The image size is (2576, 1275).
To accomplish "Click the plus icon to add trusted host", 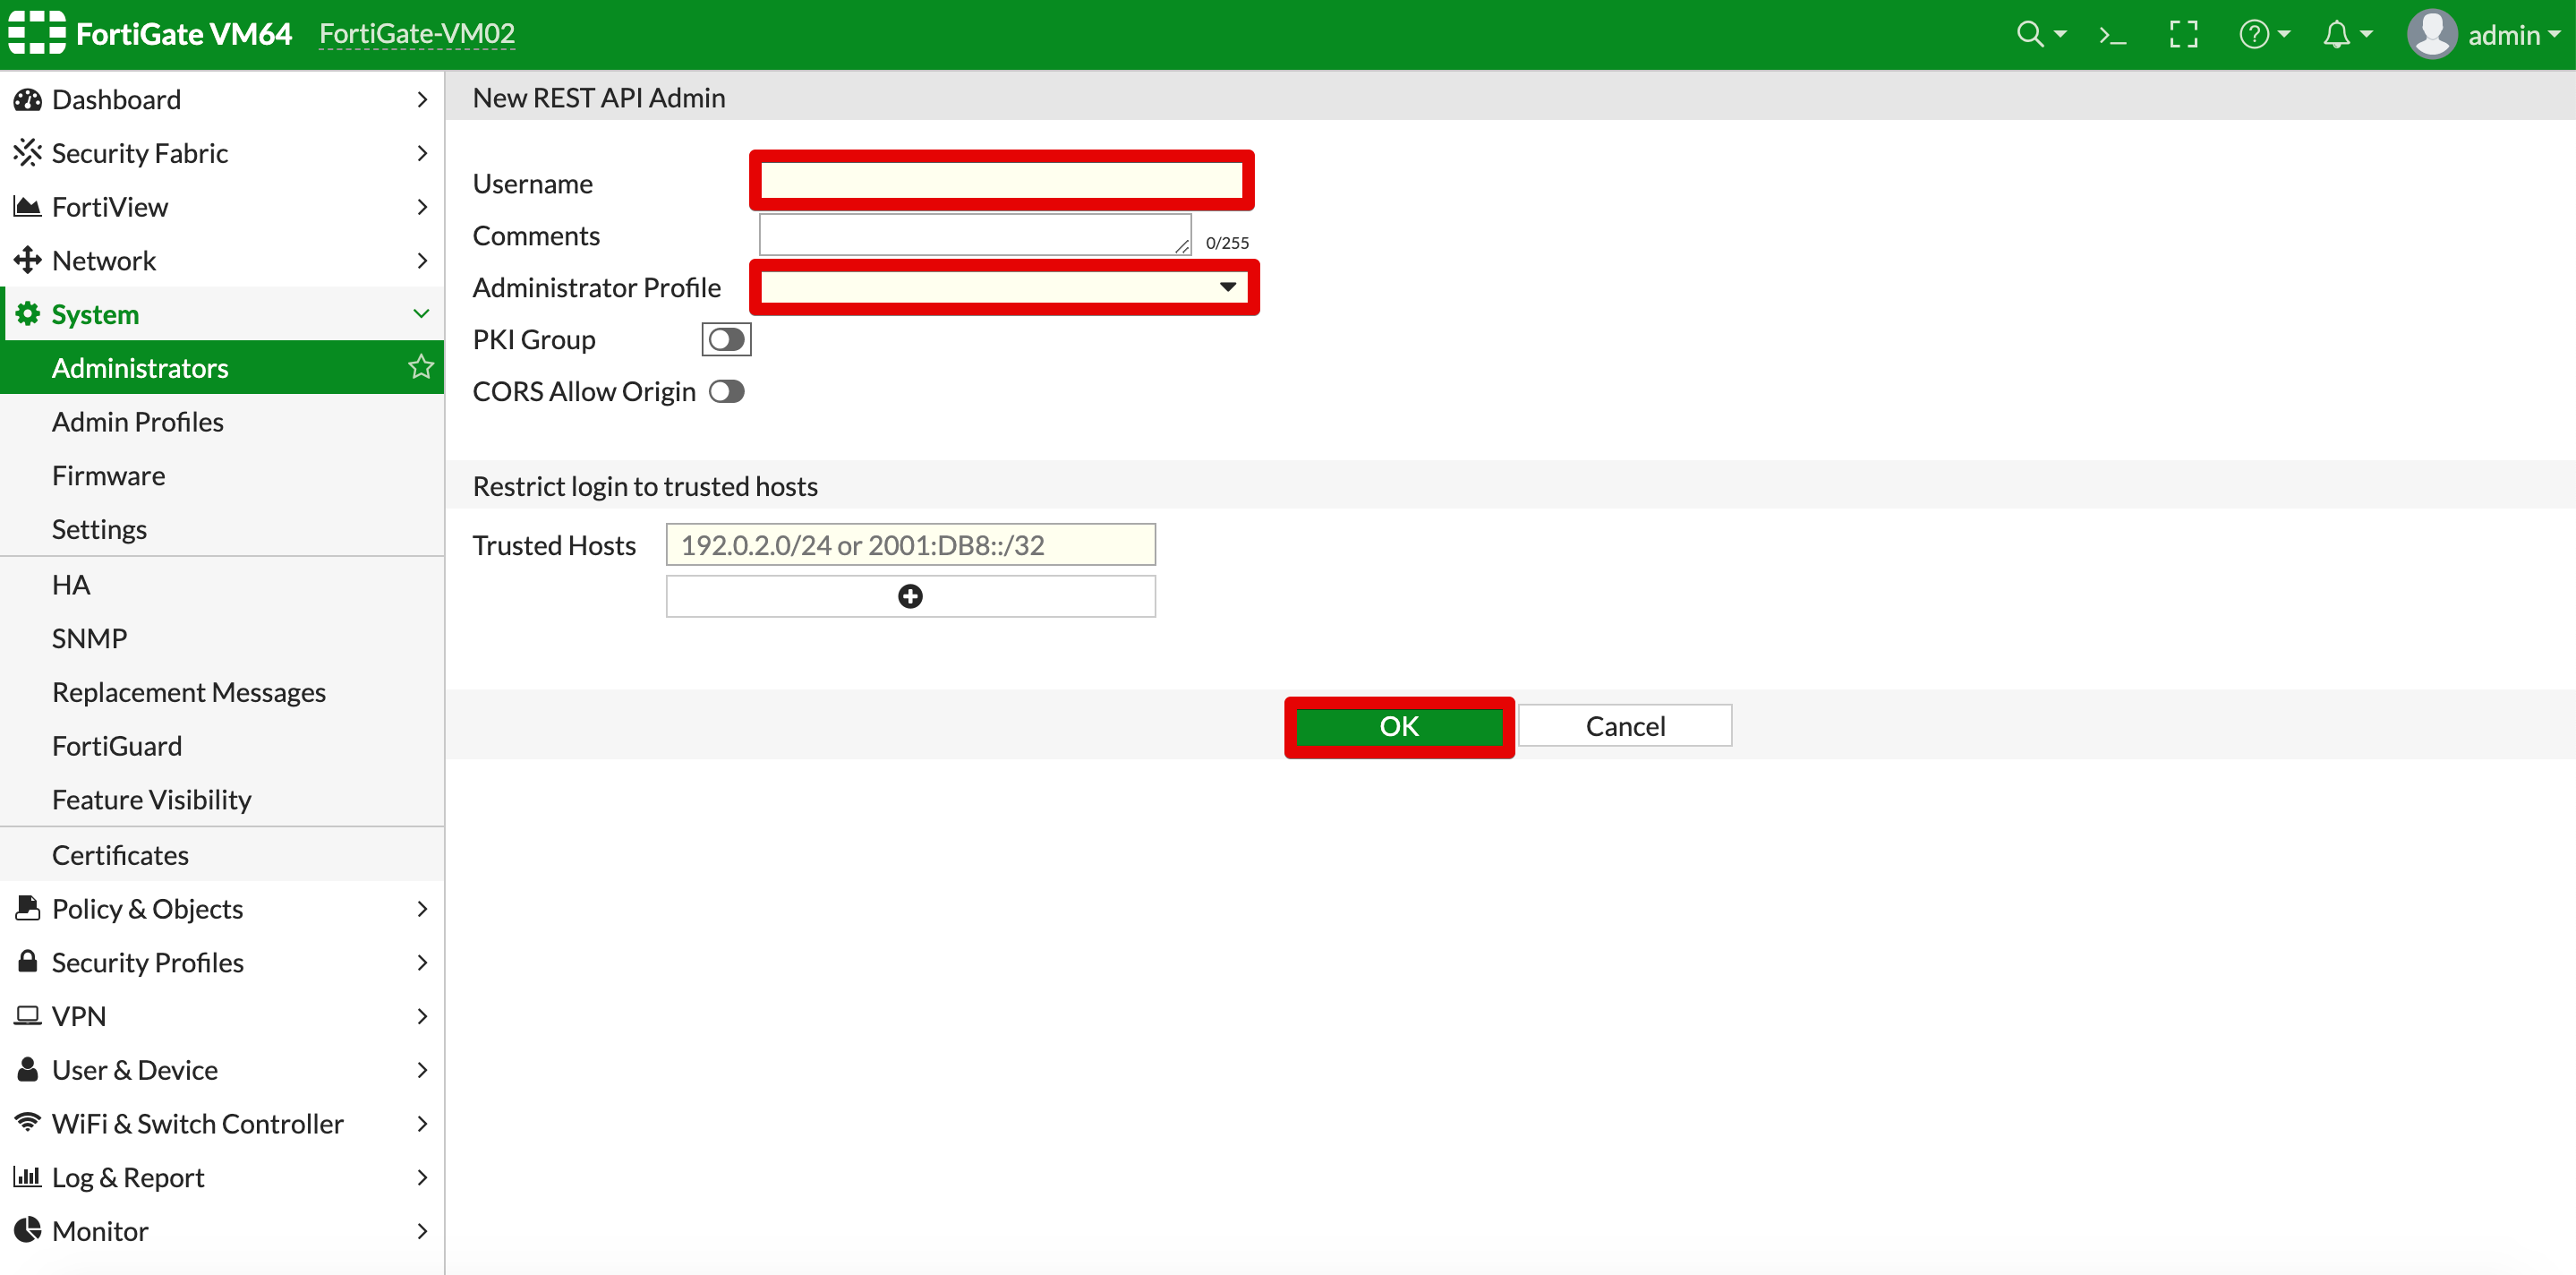I will [910, 597].
